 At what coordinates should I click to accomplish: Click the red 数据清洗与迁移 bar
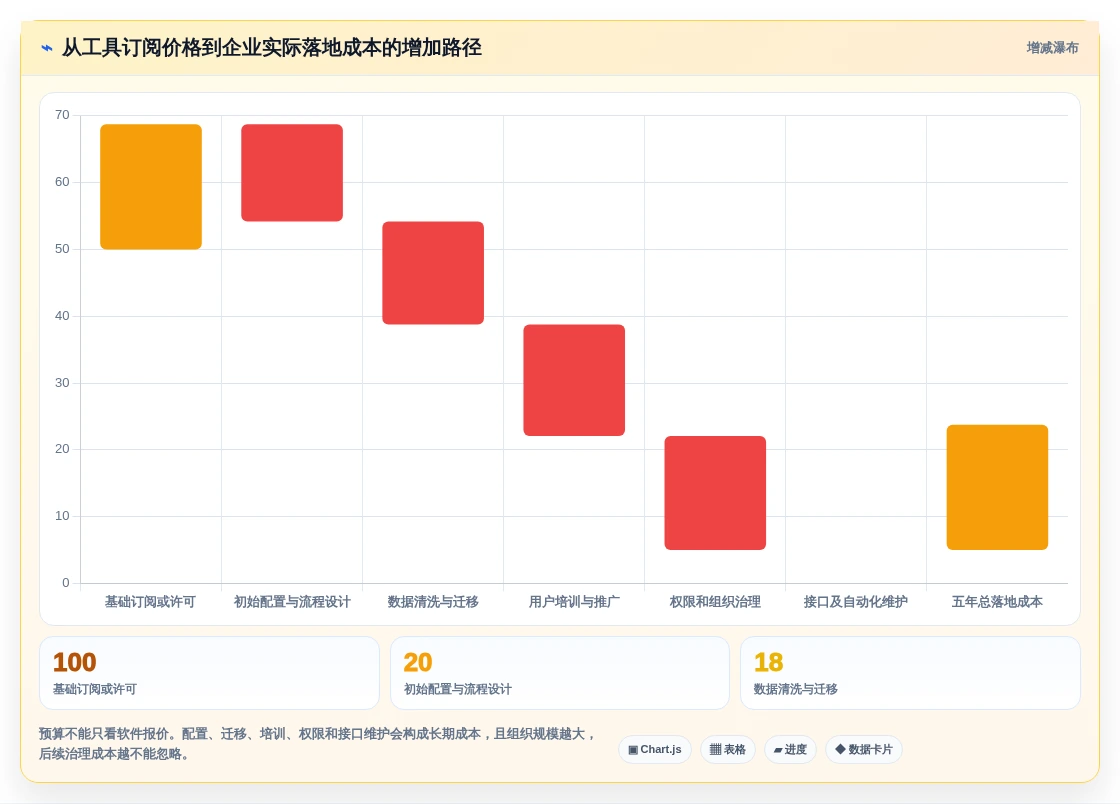pyautogui.click(x=433, y=273)
